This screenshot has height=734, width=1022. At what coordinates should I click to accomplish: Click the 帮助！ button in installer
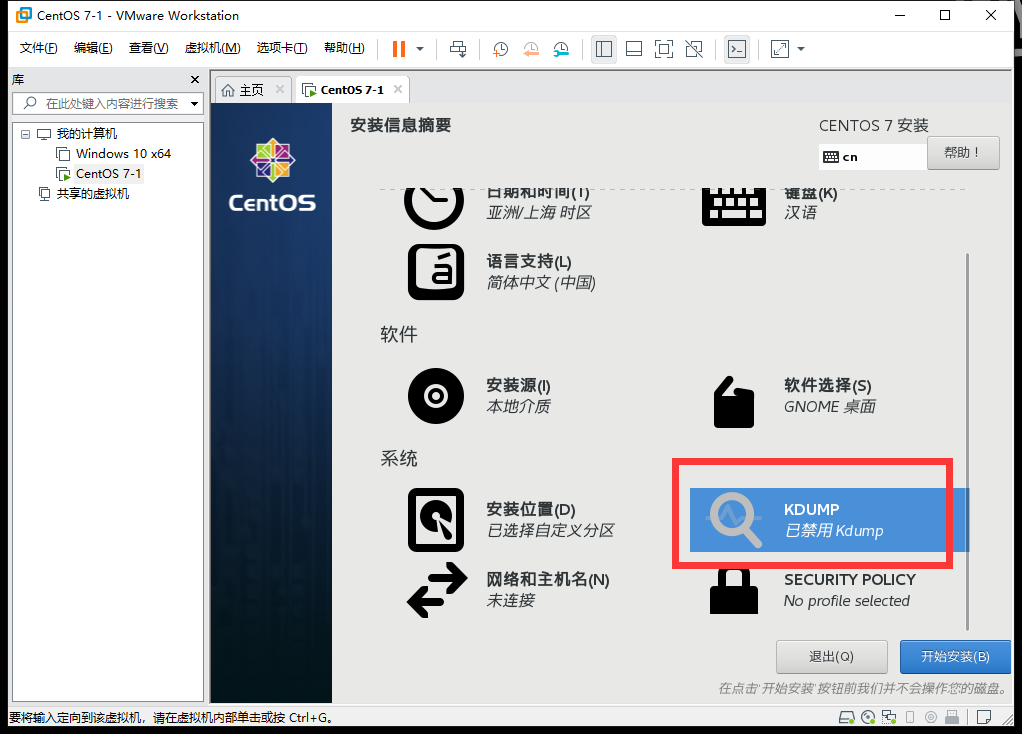click(963, 153)
